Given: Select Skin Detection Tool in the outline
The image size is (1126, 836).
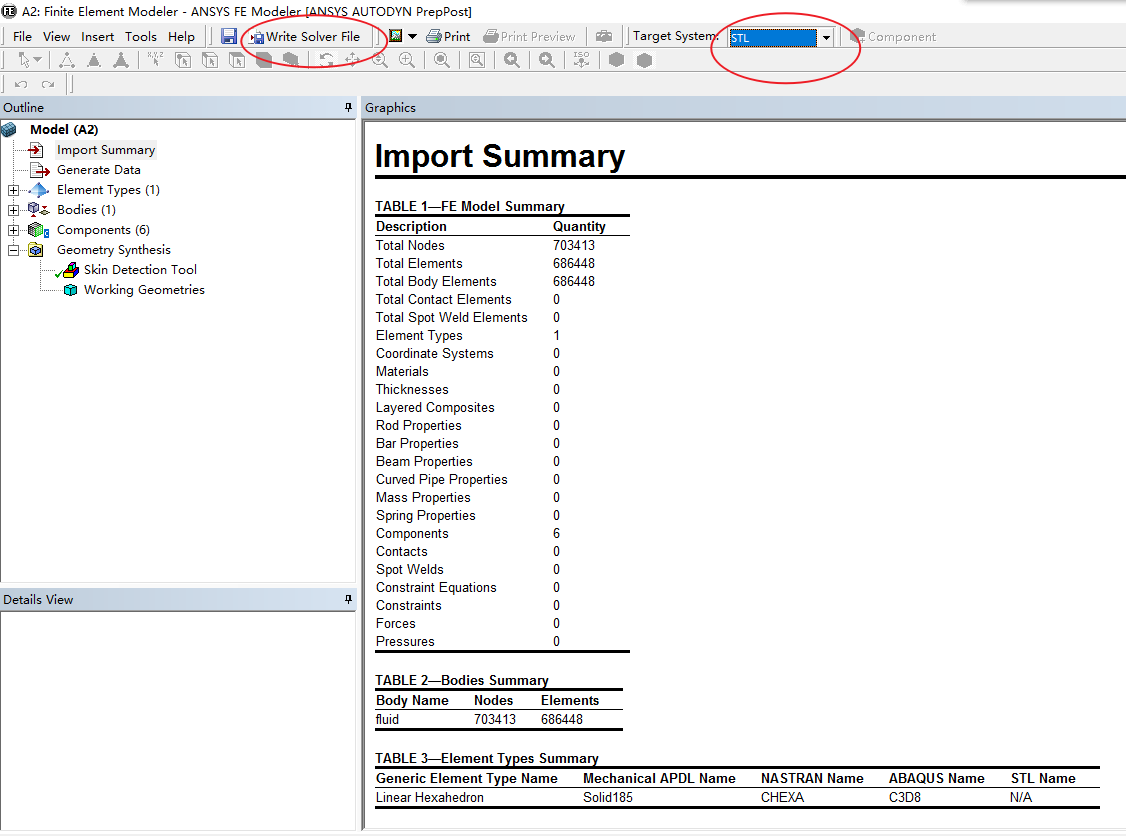Looking at the screenshot, I should (140, 270).
